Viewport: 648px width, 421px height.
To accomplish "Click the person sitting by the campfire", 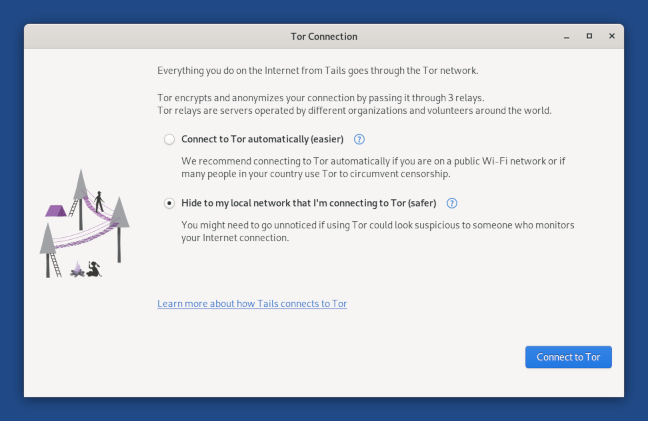I will [x=94, y=269].
